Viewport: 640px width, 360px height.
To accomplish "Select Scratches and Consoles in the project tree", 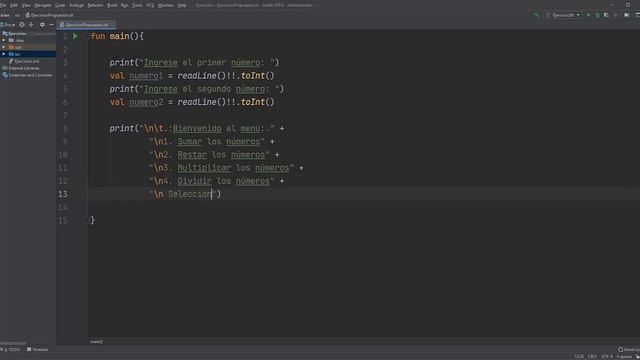I will coord(29,75).
